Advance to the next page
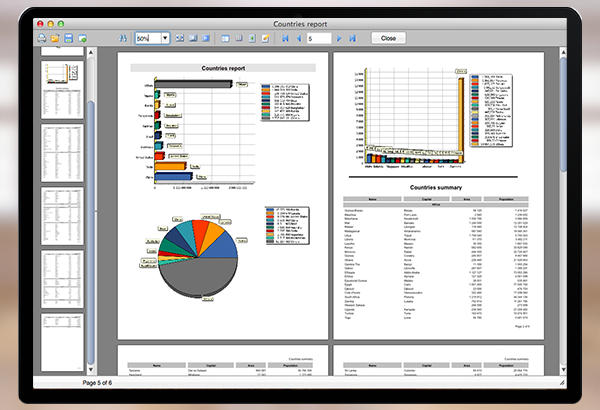 (x=340, y=38)
